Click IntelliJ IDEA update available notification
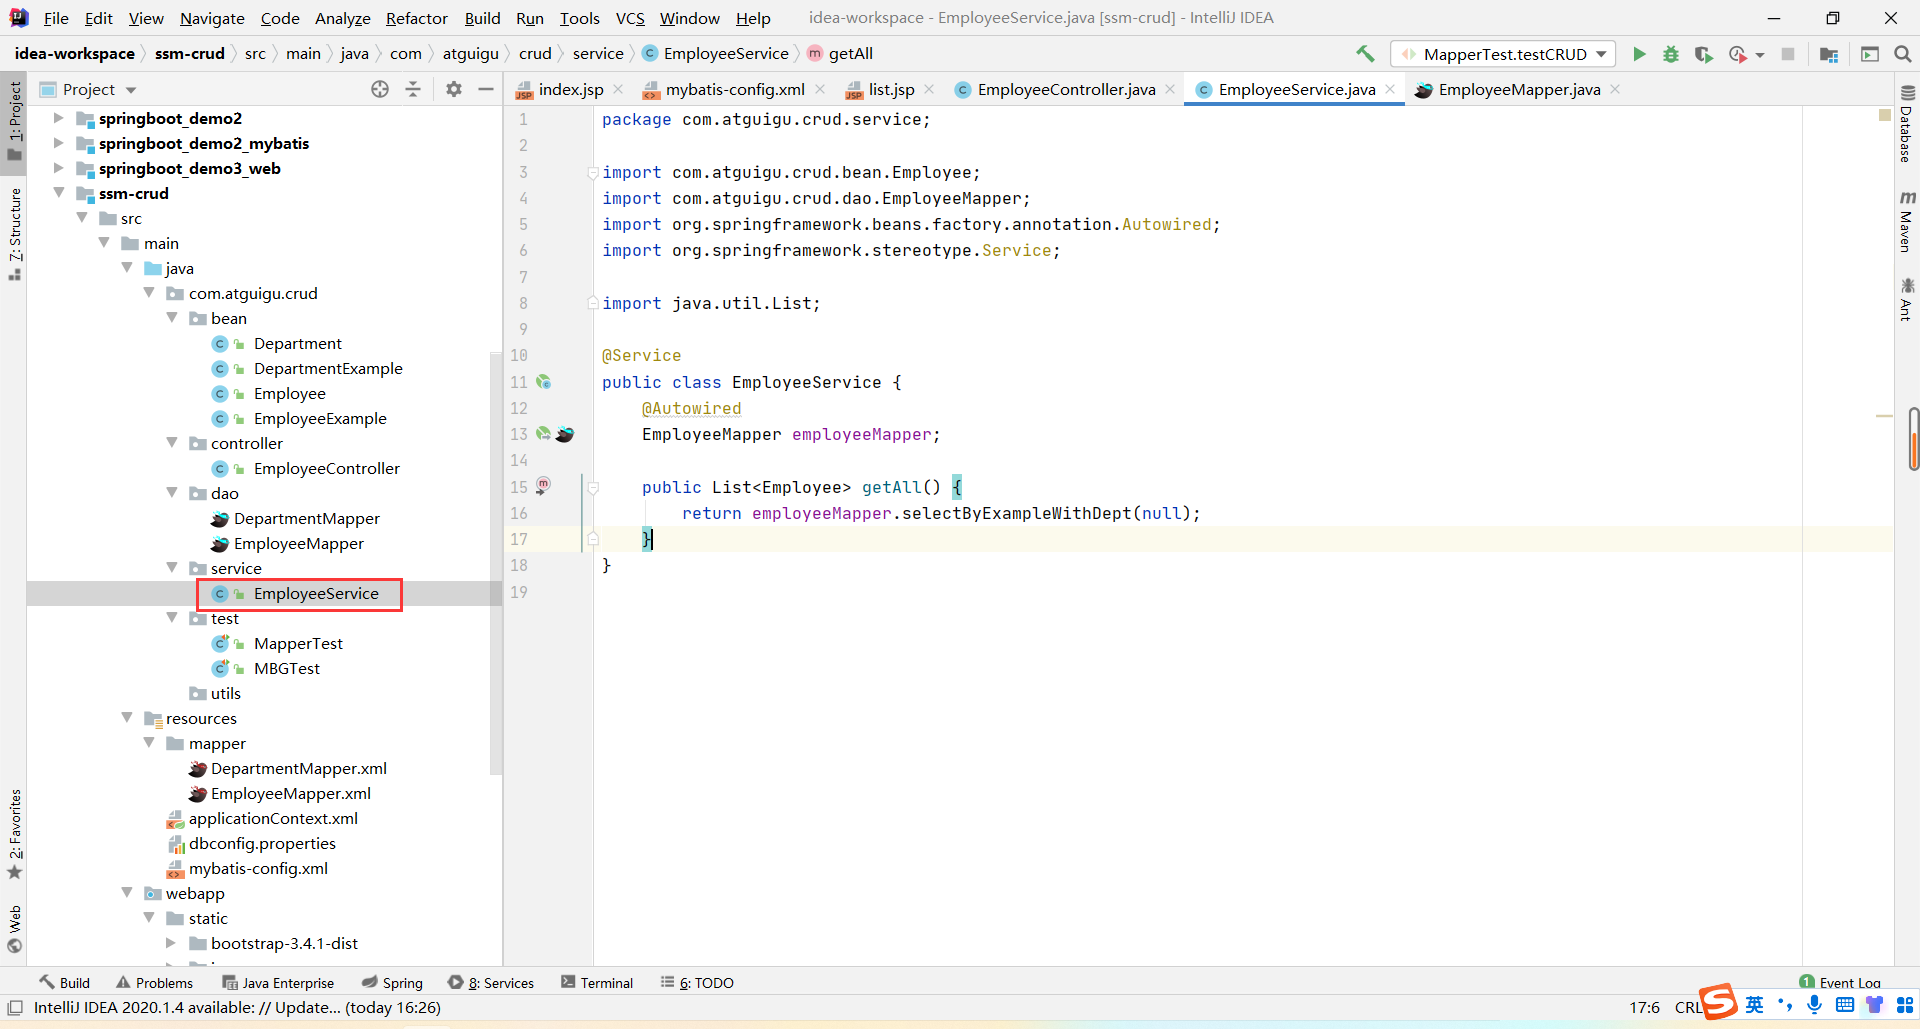Screen dimensions: 1920x1029 [237, 1008]
